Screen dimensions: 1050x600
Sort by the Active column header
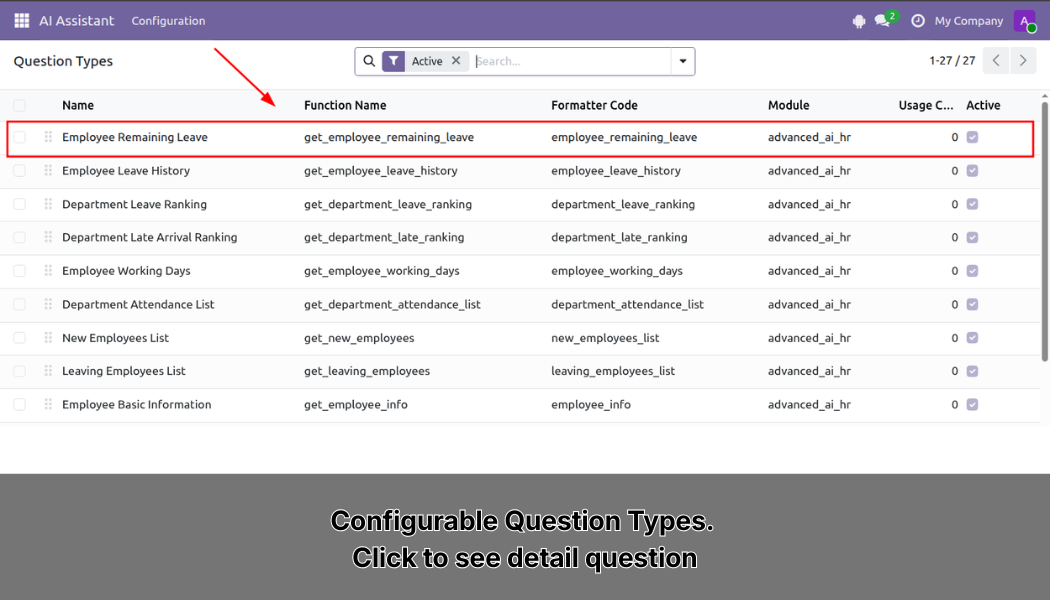(983, 105)
